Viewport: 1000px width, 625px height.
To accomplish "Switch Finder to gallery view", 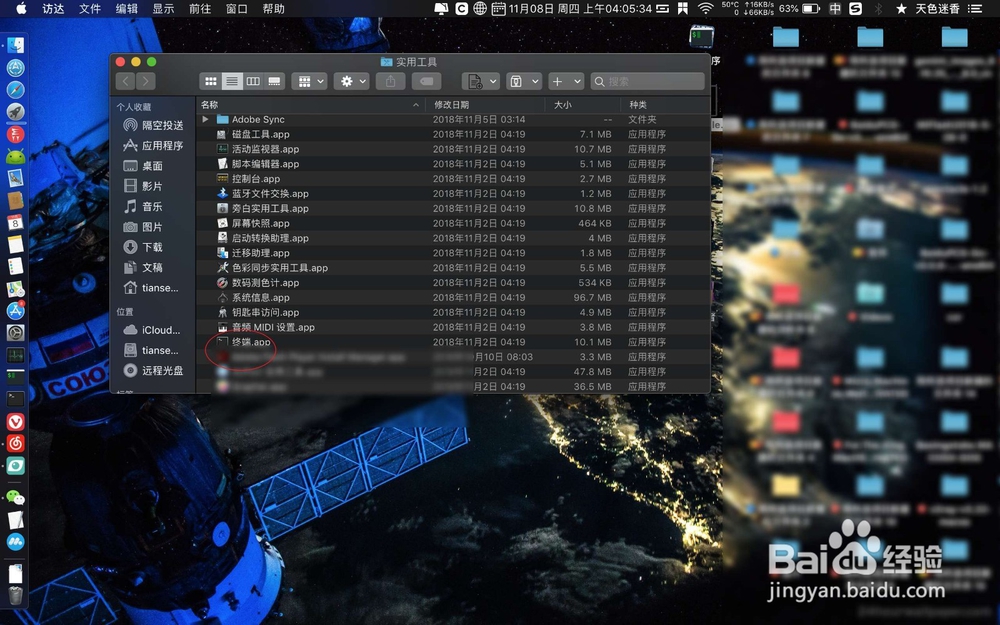I will (x=274, y=81).
